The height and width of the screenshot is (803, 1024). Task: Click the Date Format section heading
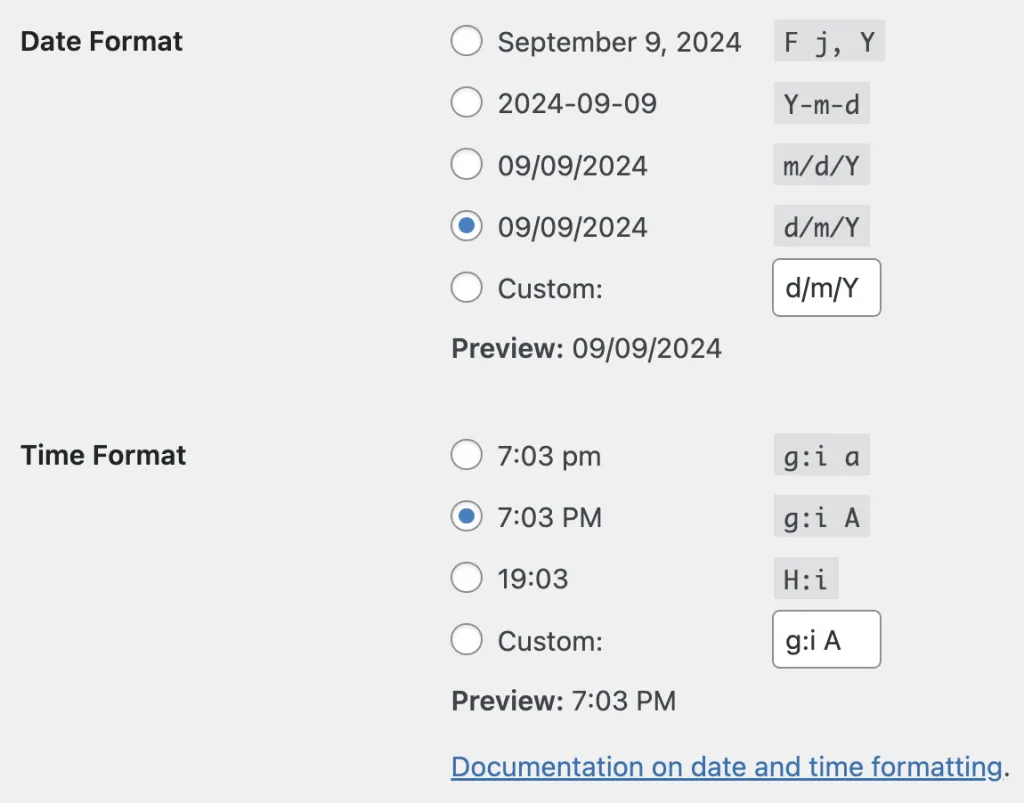coord(101,41)
